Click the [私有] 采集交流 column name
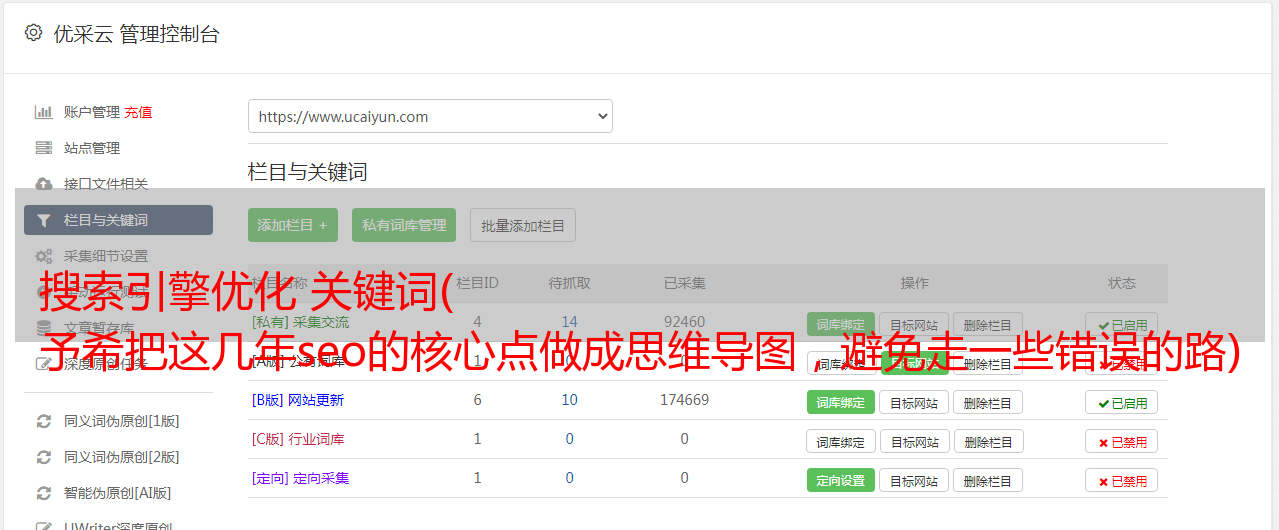Viewport: 1279px width, 530px height. click(x=300, y=322)
